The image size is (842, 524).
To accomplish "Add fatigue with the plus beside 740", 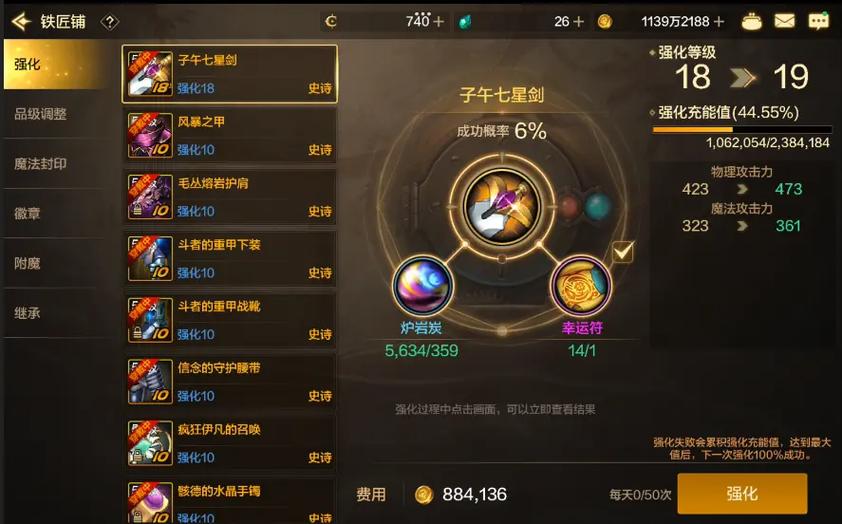I will pyautogui.click(x=439, y=21).
